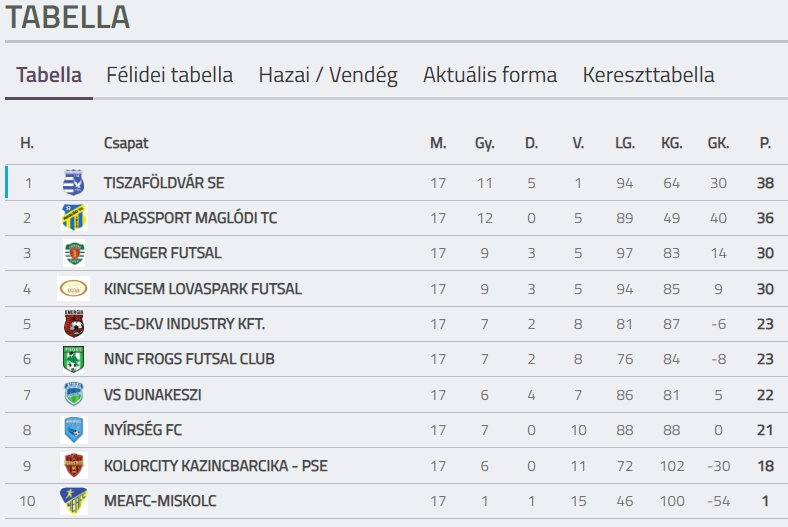Click the Kincsem Lovaspark Futsal logo
Viewport: 788px width, 527px height.
tap(73, 288)
